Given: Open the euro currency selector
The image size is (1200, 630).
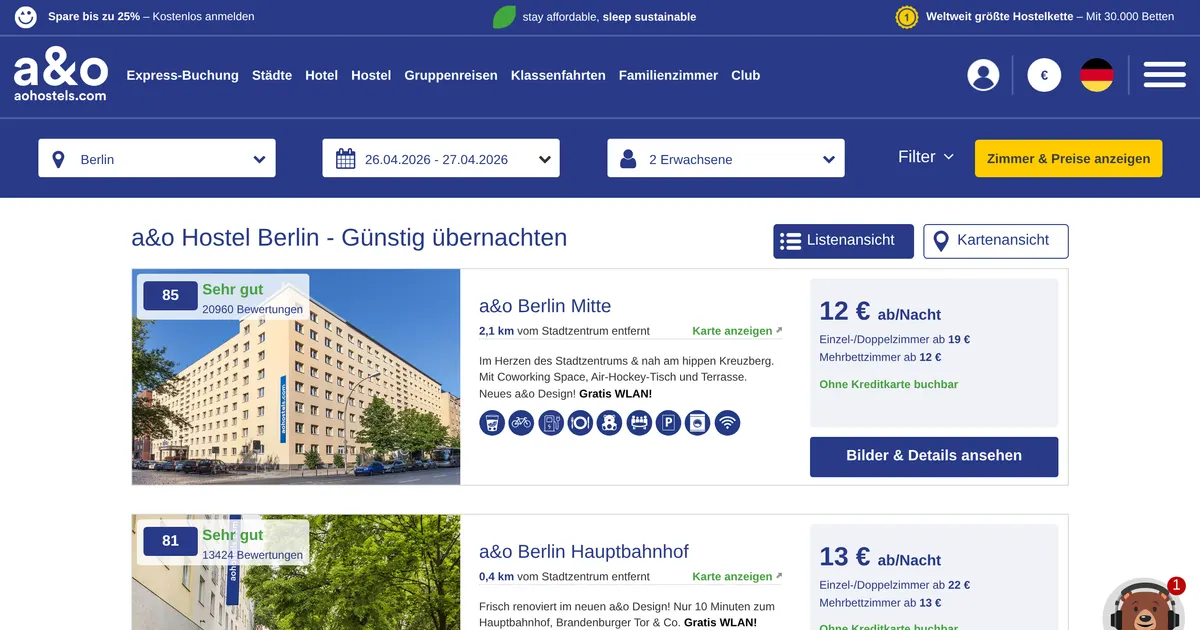Looking at the screenshot, I should [1044, 75].
